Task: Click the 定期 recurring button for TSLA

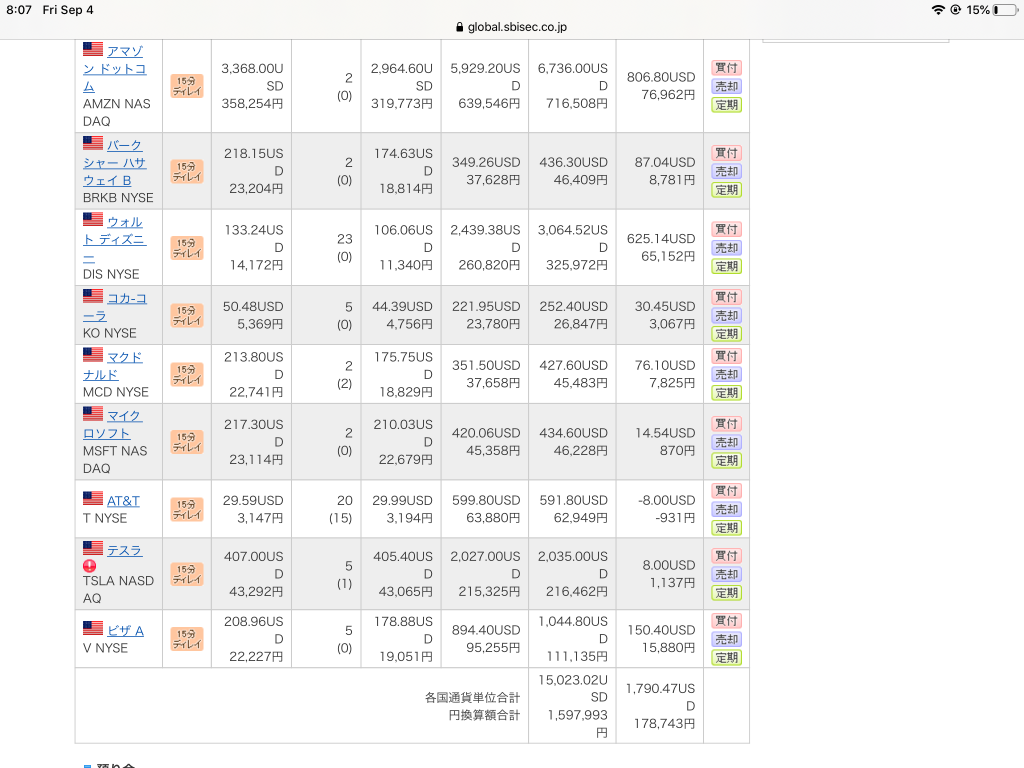Action: click(726, 592)
